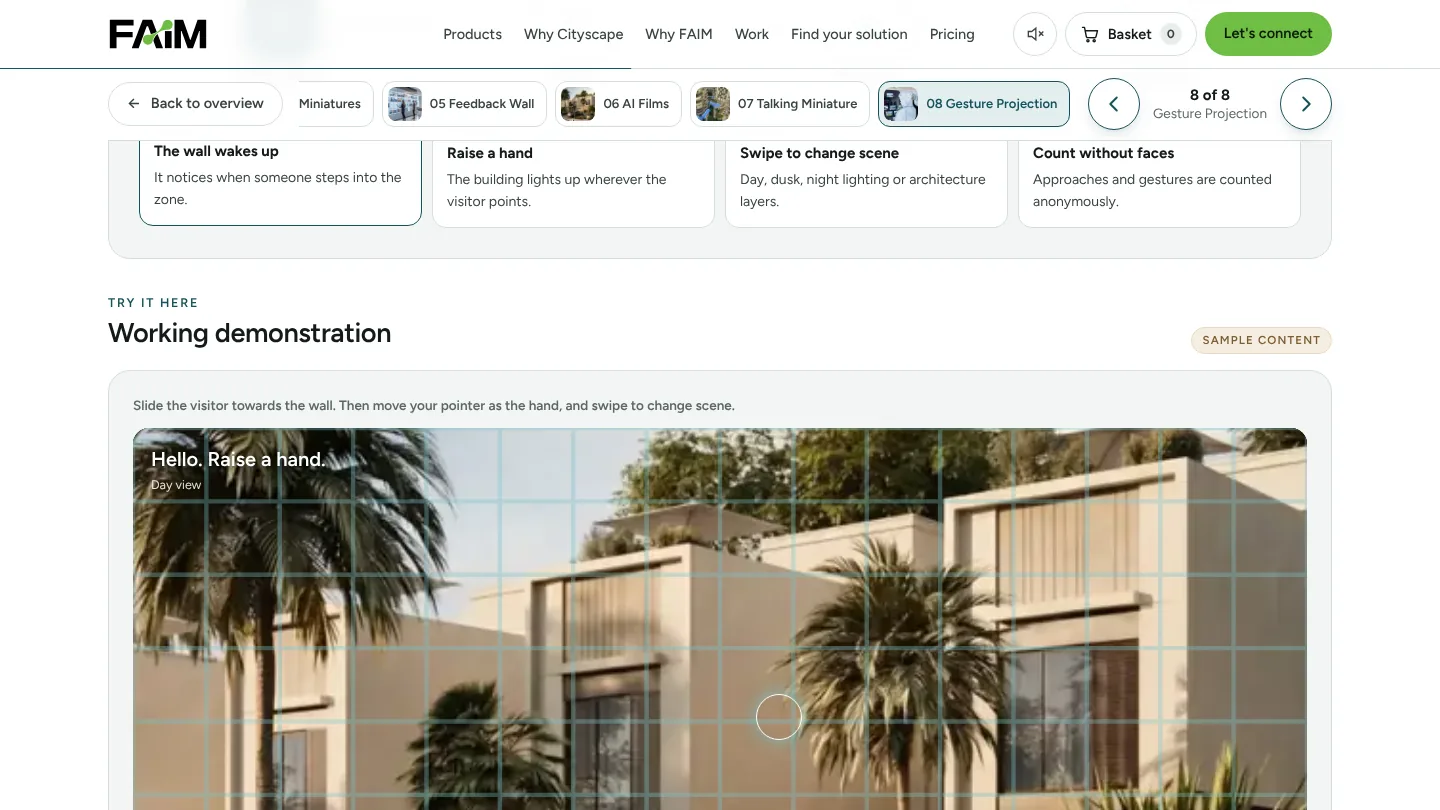This screenshot has width=1440, height=810.
Task: Click the '8 of 8' counter text
Action: pos(1210,95)
